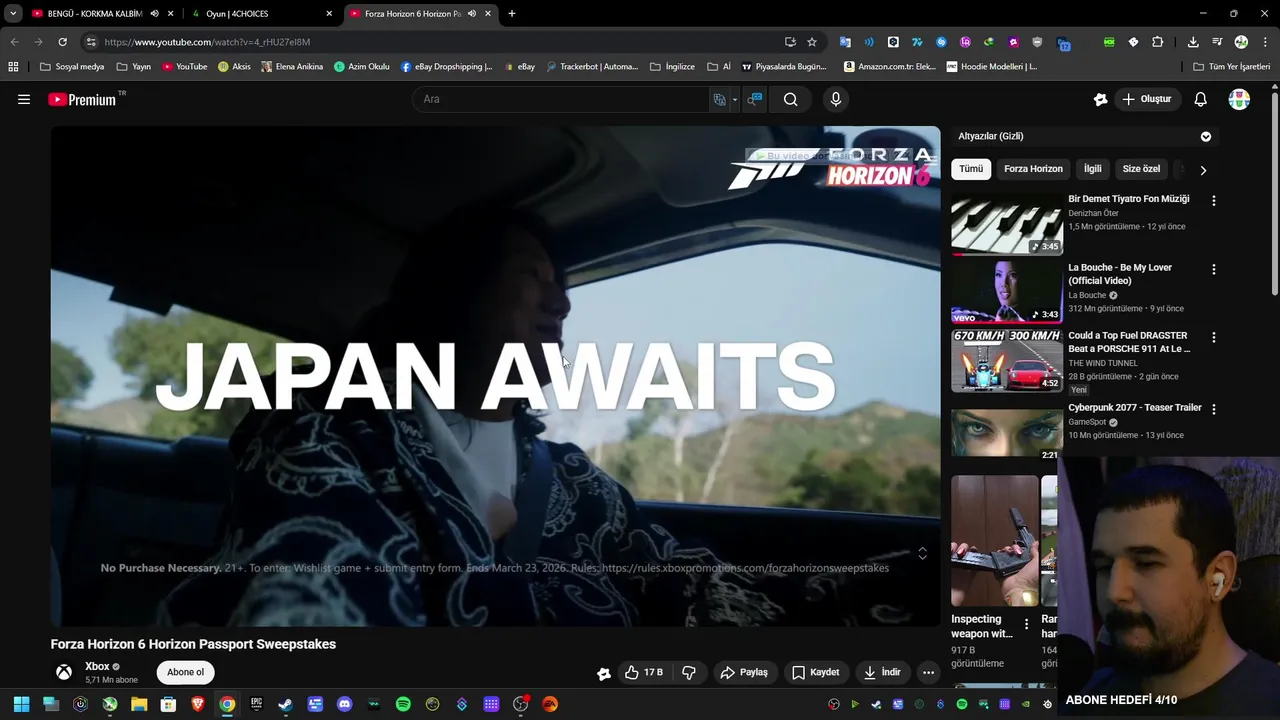
Task: Open the Yayın bookmarks folder
Action: point(134,67)
